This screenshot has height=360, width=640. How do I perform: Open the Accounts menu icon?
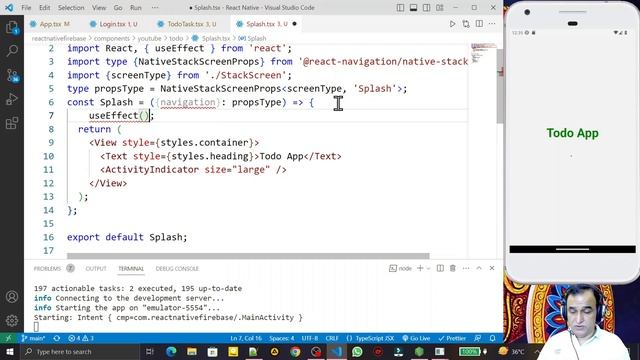[x=12, y=297]
